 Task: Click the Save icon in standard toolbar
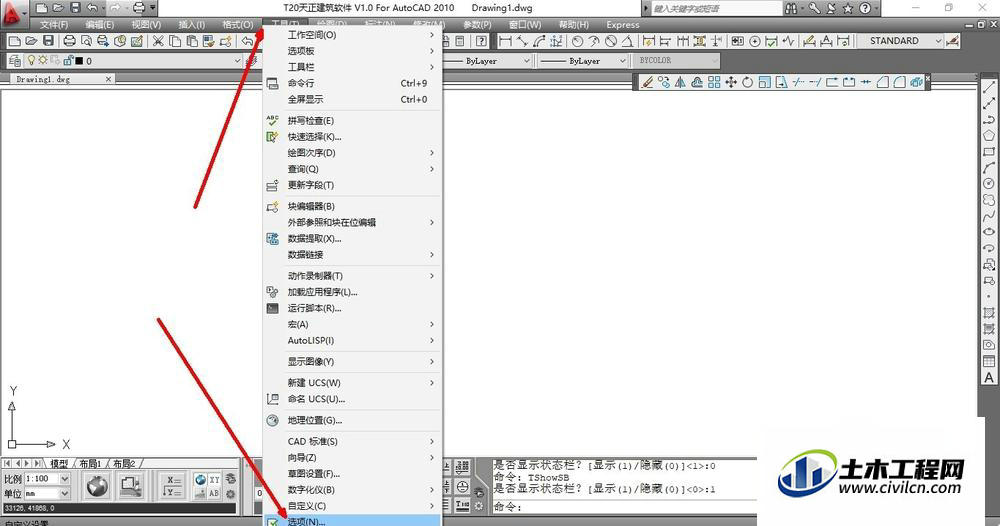pos(48,41)
